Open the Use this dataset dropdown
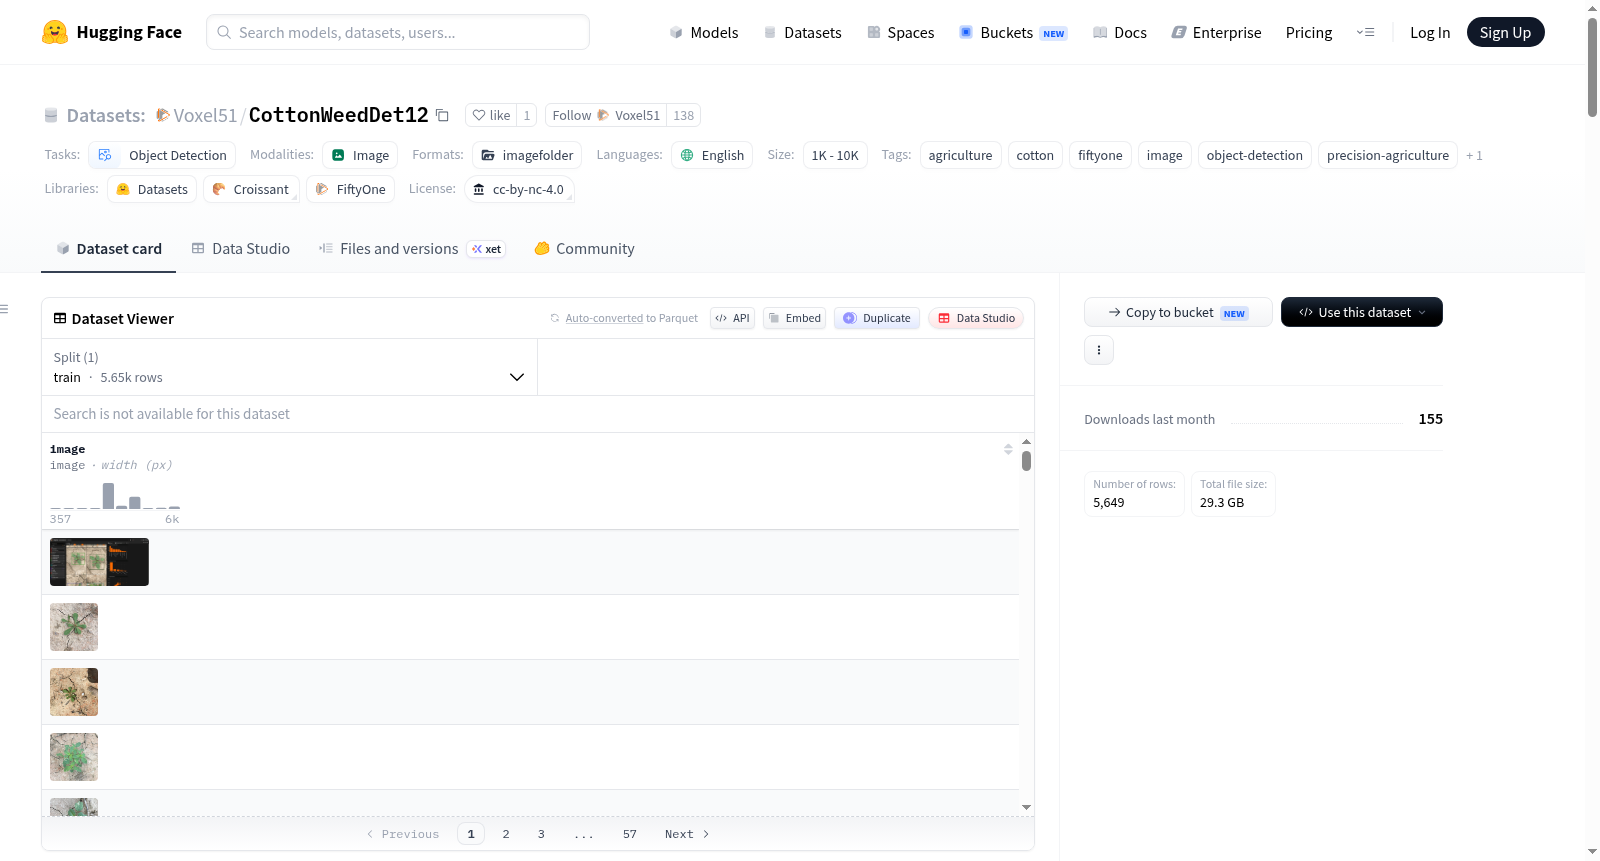Image resolution: width=1600 pixels, height=861 pixels. [1362, 312]
